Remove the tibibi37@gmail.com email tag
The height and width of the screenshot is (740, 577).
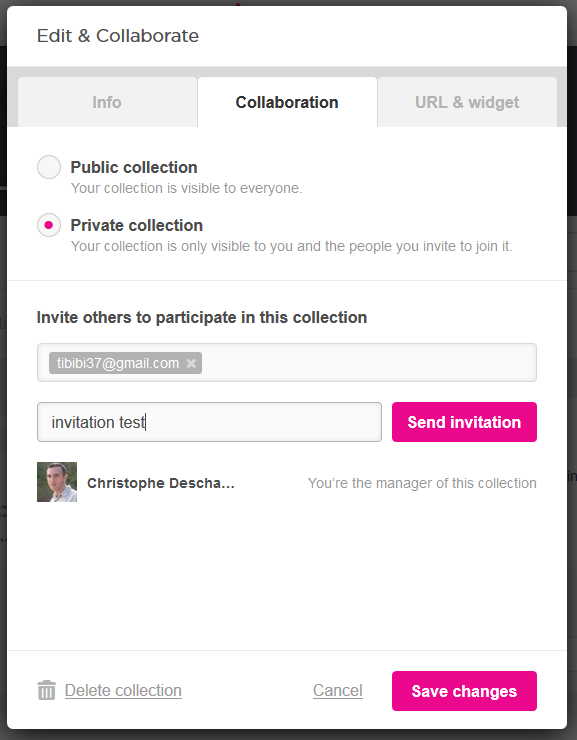[x=191, y=363]
